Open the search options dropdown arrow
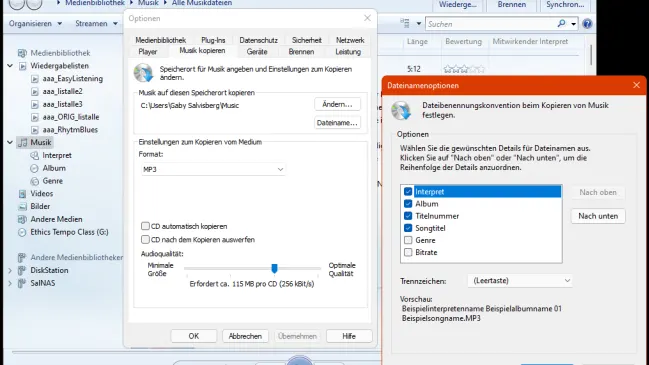 tap(573, 24)
